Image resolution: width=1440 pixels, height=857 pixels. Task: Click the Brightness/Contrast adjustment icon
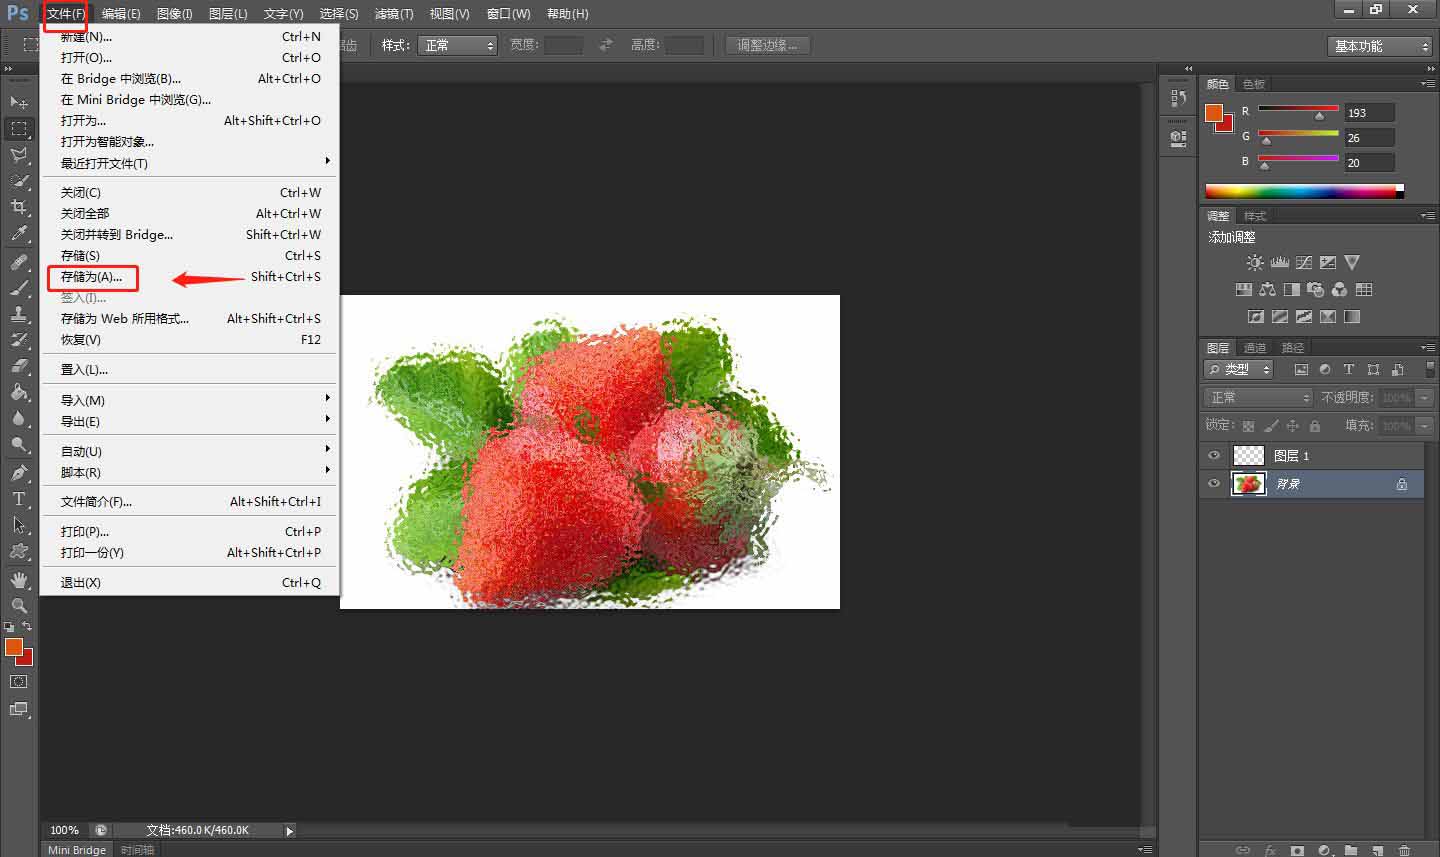(x=1254, y=262)
